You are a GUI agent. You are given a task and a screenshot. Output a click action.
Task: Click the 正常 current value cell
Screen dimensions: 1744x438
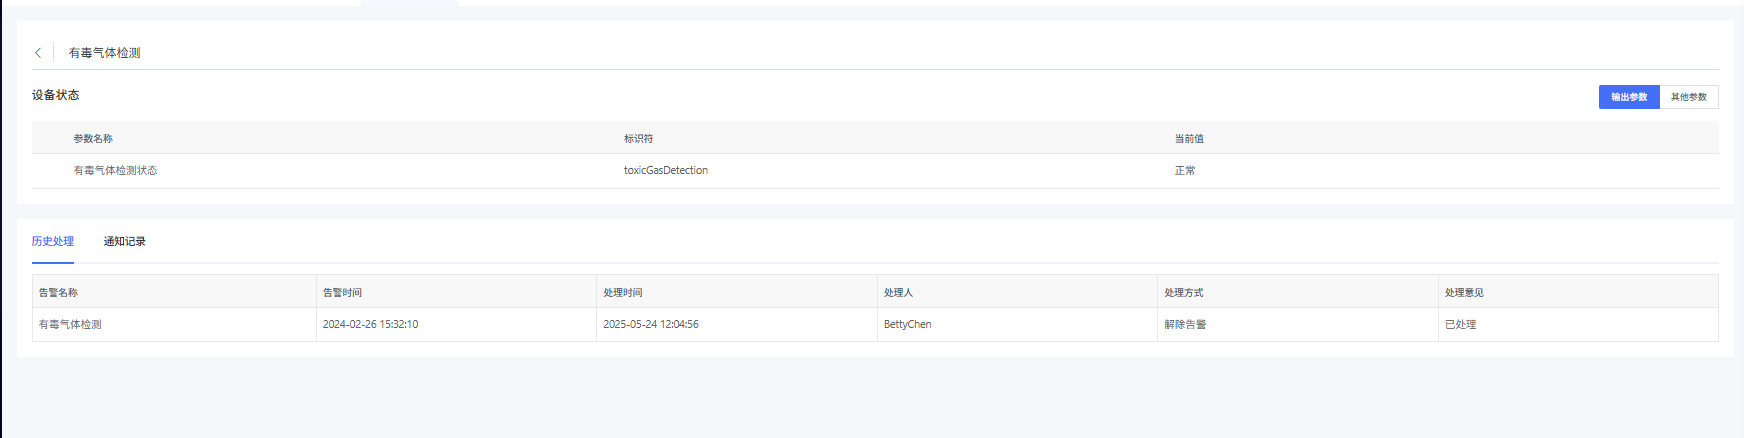tap(1185, 171)
